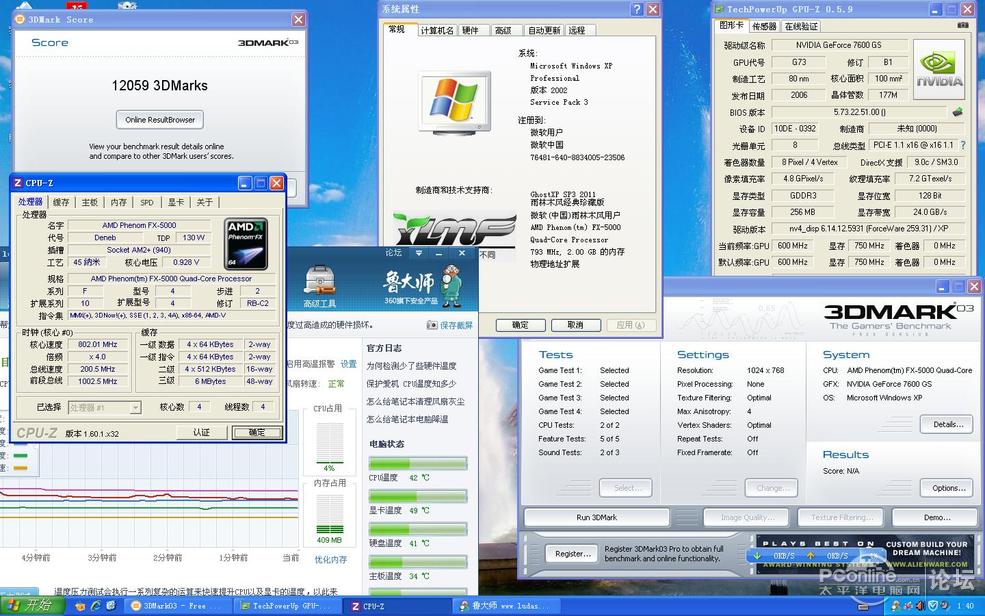
Task: Click the Options... button under Results
Action: [947, 488]
